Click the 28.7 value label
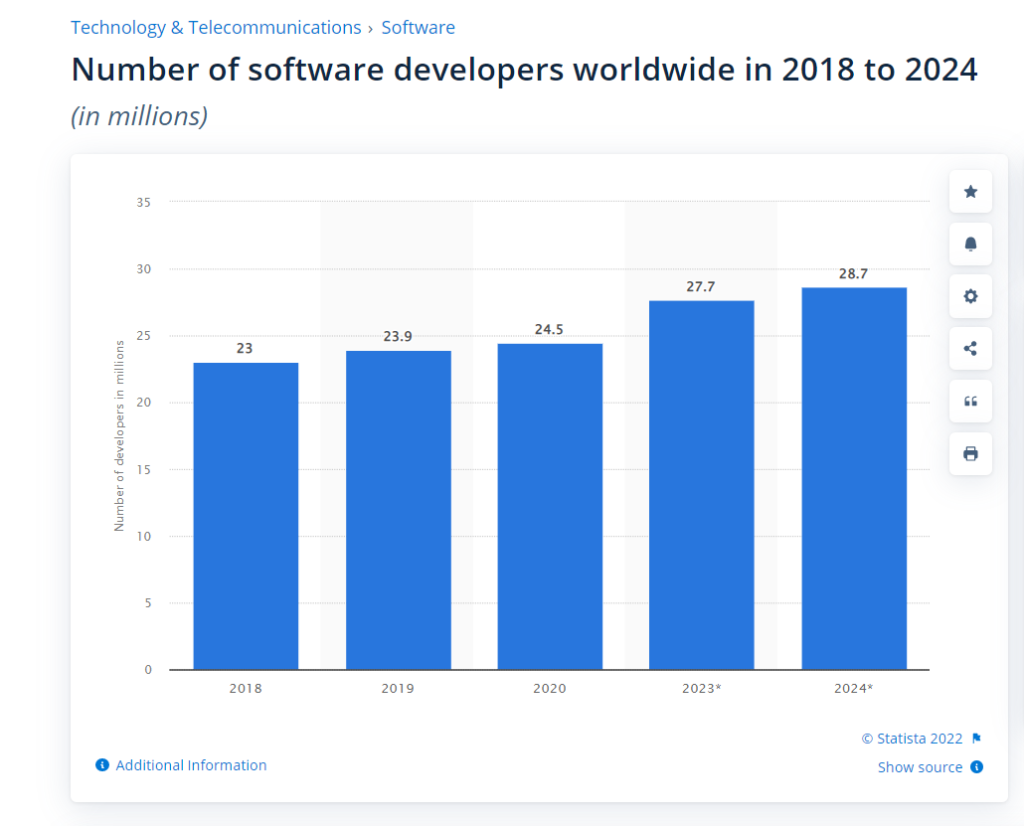Screen dimensions: 1024x826 point(854,274)
